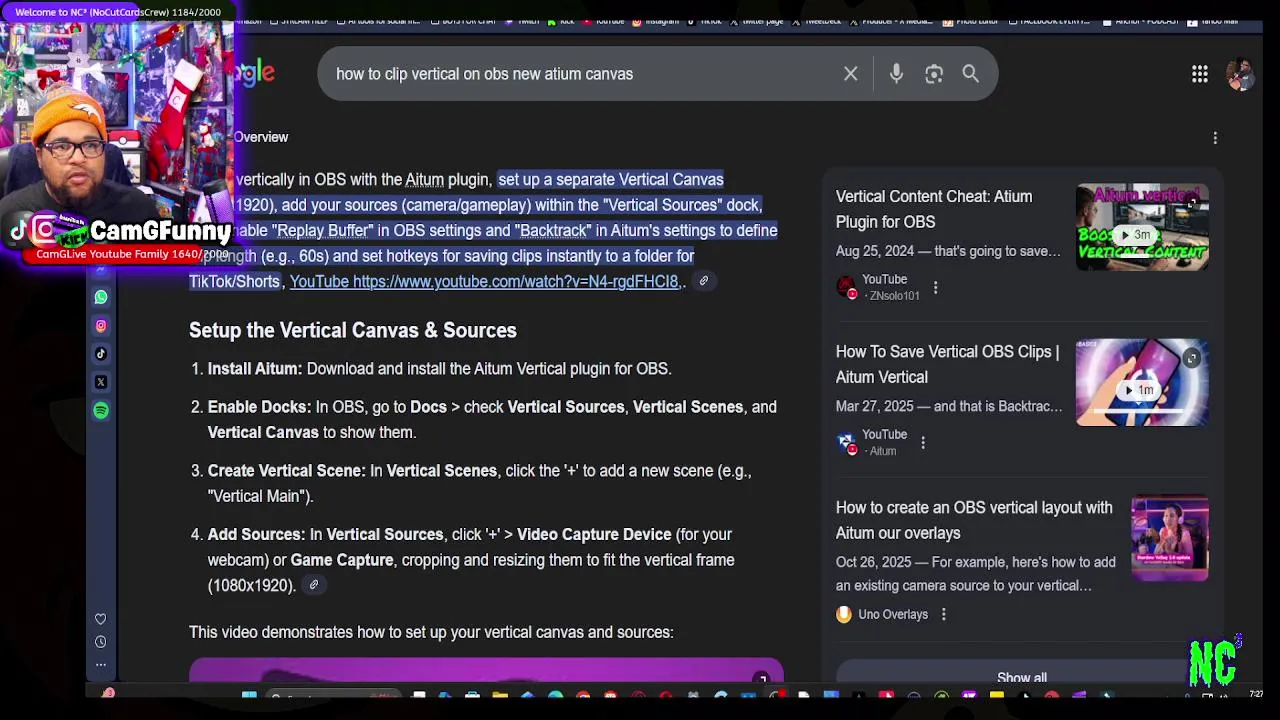Screen dimensions: 1280x720
Task: Open options for Aitum YouTube video result
Action: coord(922,443)
